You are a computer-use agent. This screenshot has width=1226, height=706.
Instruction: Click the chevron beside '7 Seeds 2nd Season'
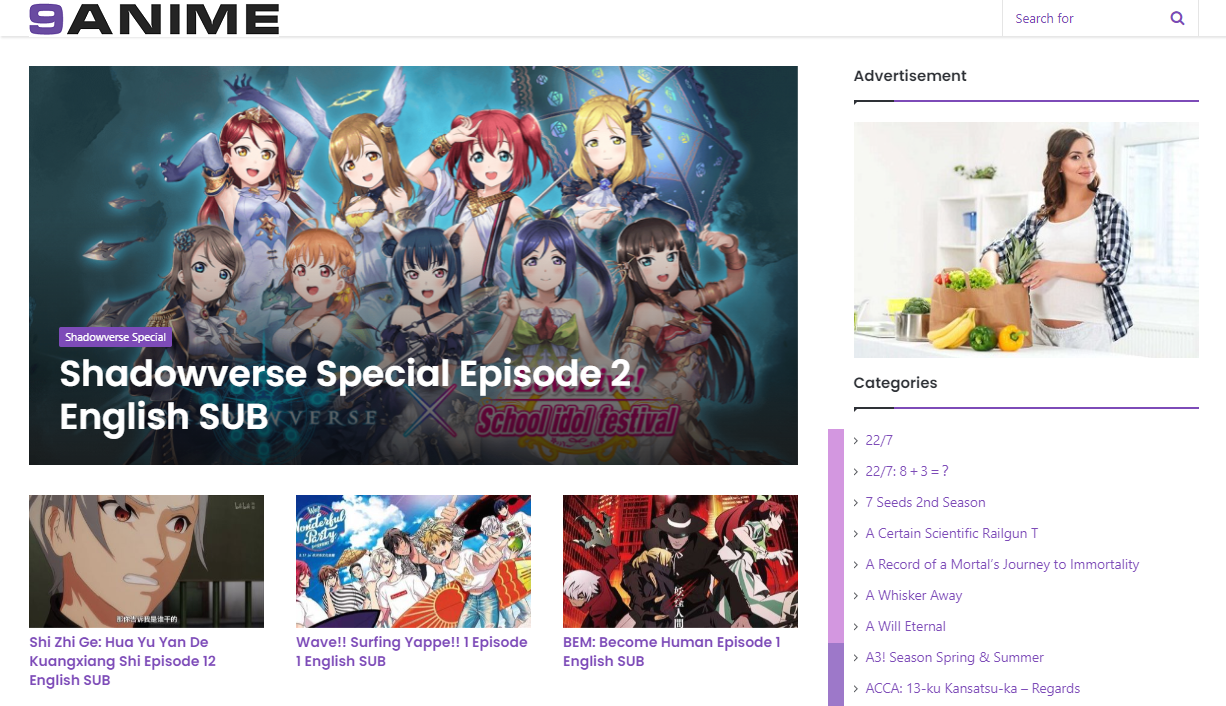pos(857,502)
